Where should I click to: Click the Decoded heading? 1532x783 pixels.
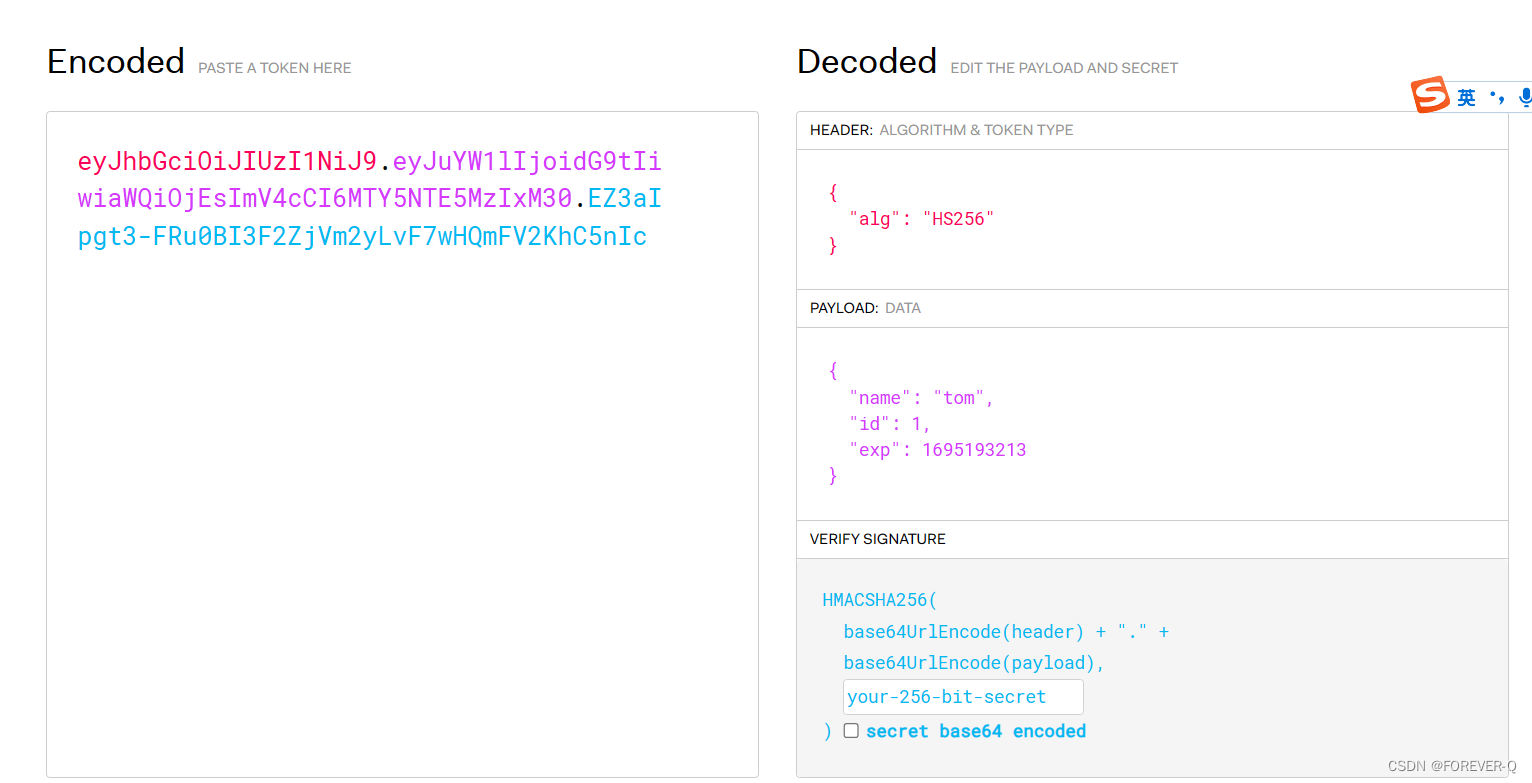(x=866, y=61)
